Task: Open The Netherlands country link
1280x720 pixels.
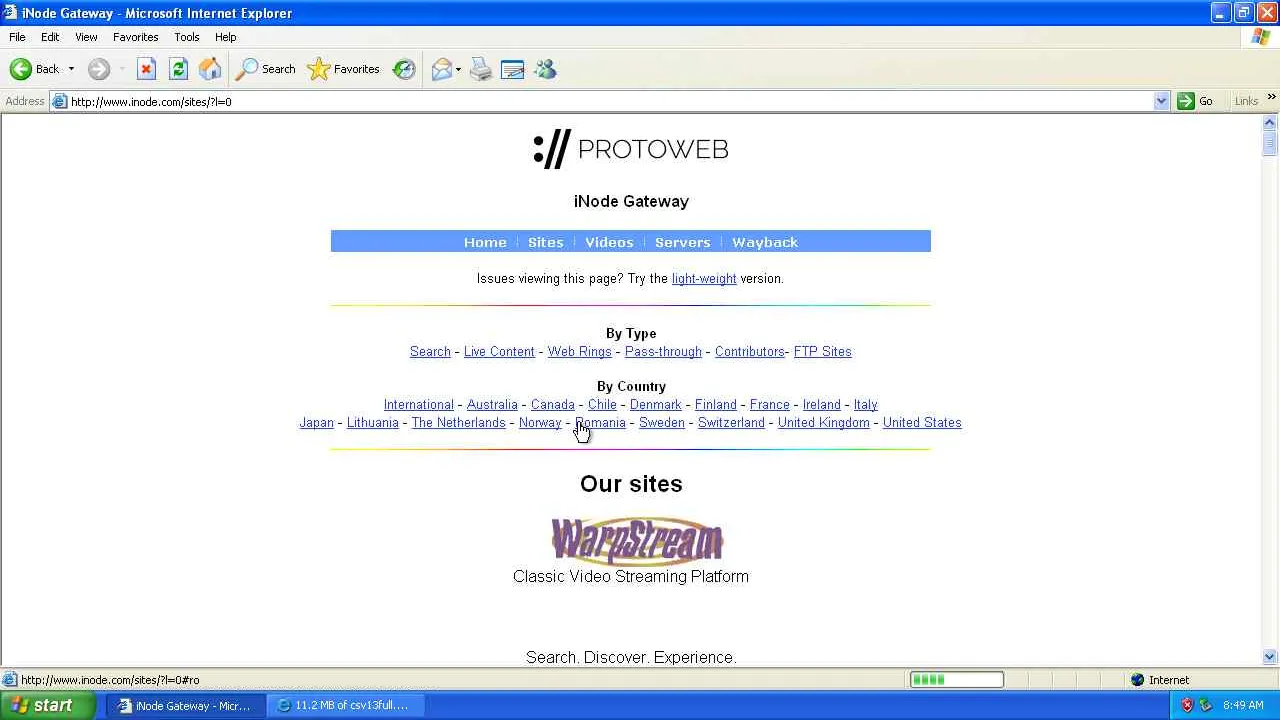Action: click(458, 423)
